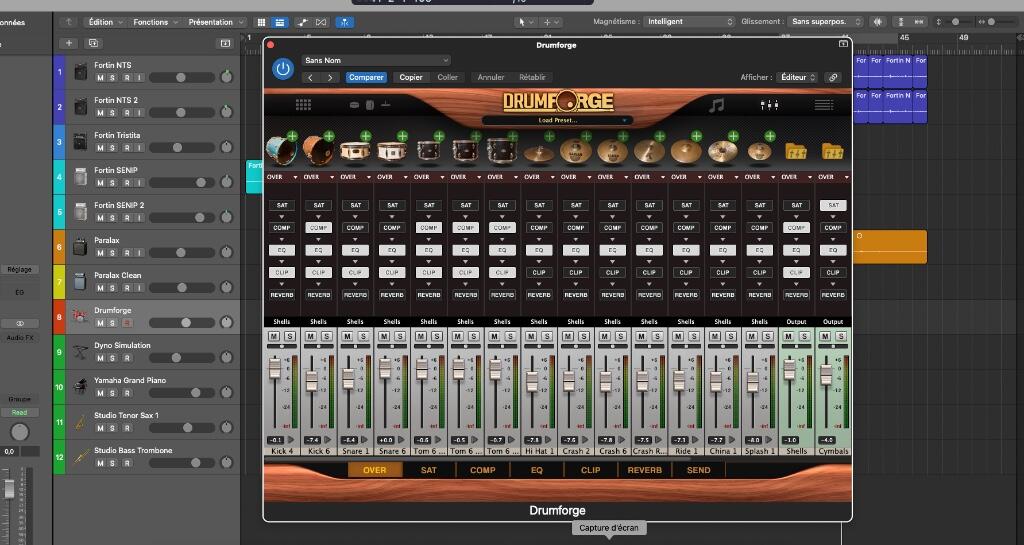Adjust the Paralax track volume slider
The image size is (1024, 545).
182,253
